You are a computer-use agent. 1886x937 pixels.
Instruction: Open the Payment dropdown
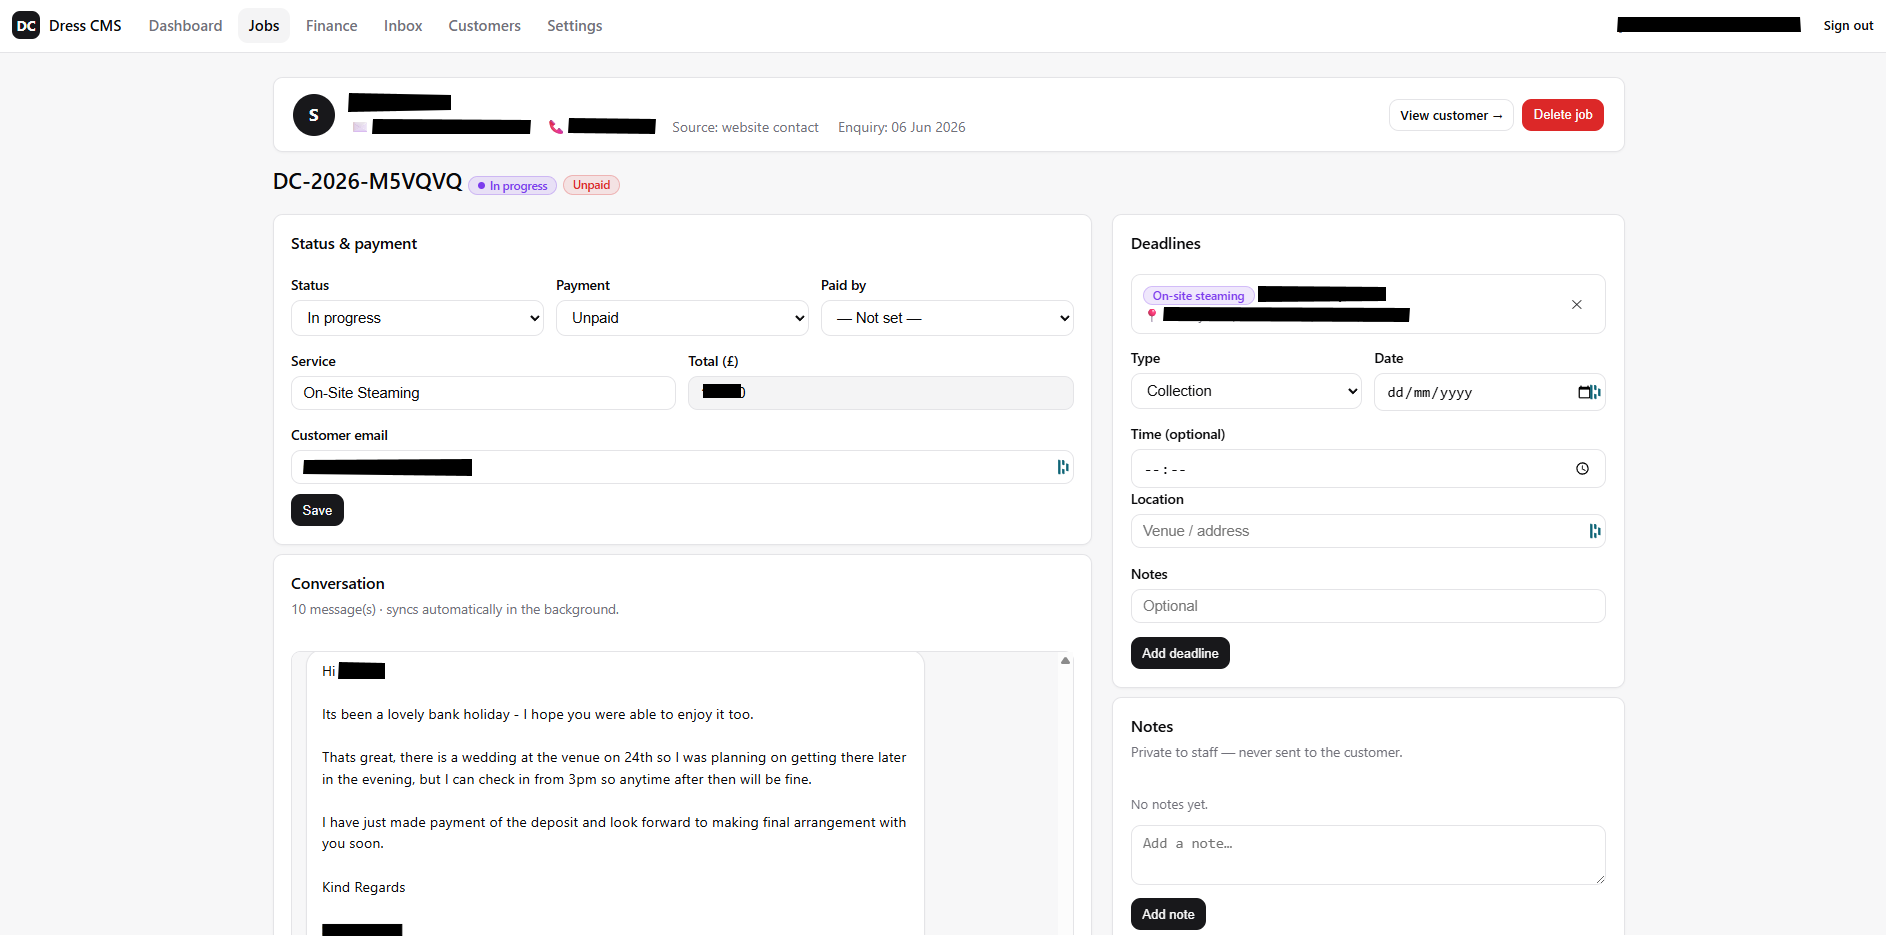pos(682,318)
